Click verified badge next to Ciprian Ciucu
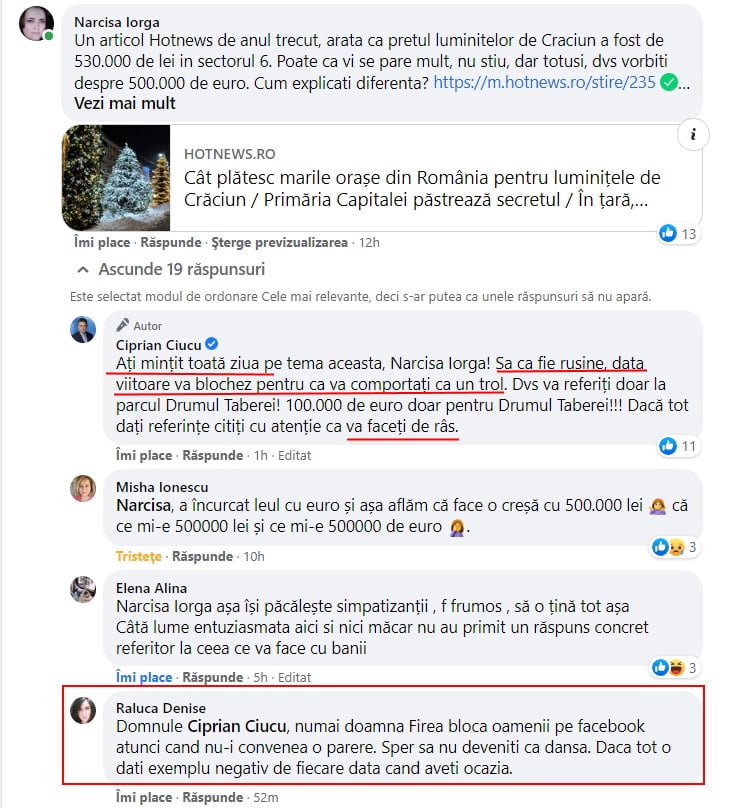739x808 pixels. click(x=211, y=344)
